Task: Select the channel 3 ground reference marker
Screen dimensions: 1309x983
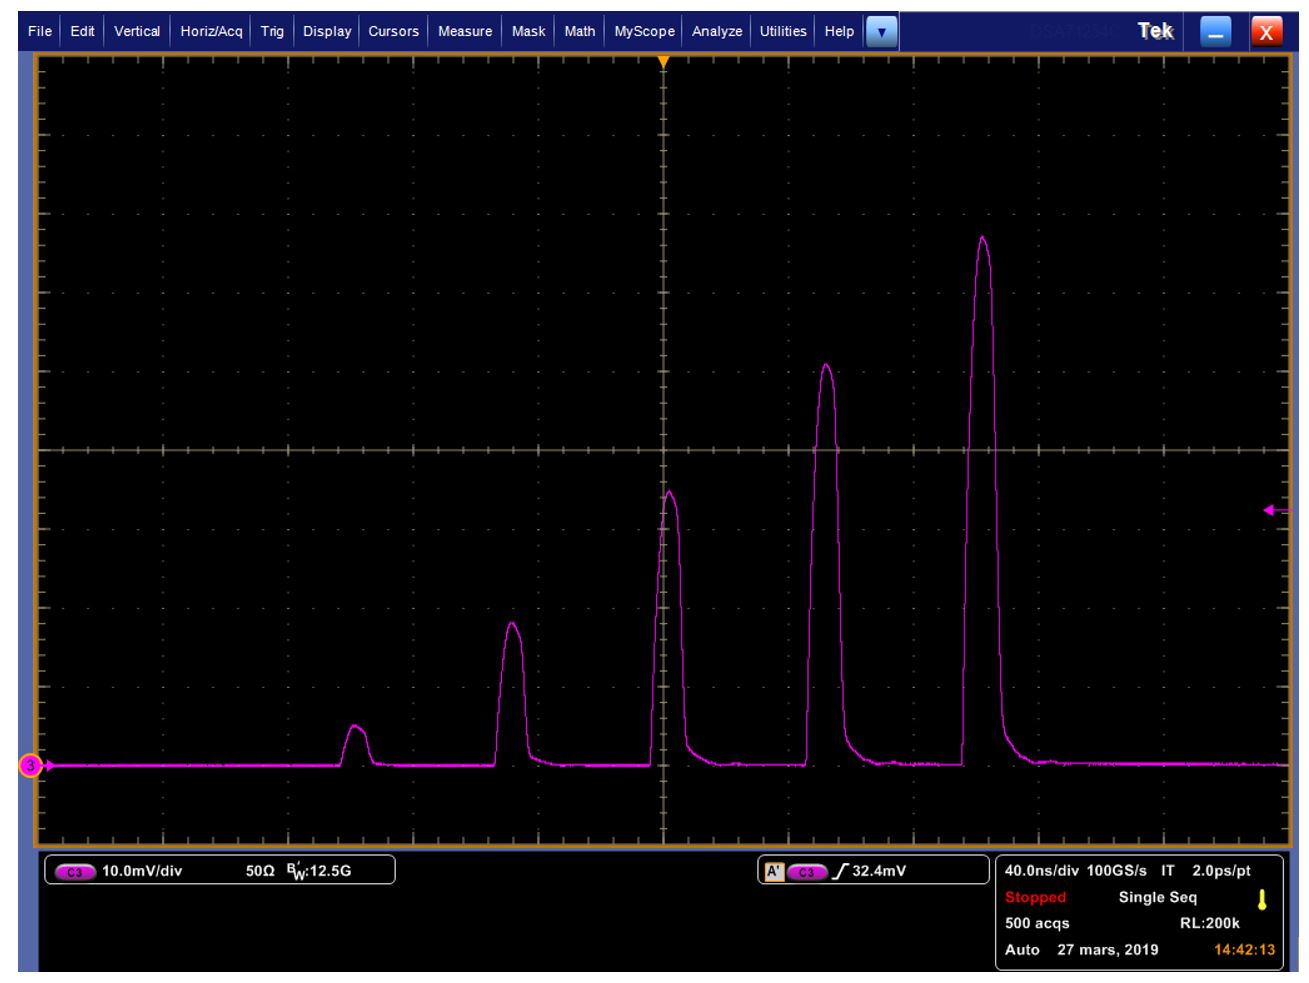Action: [x=30, y=766]
